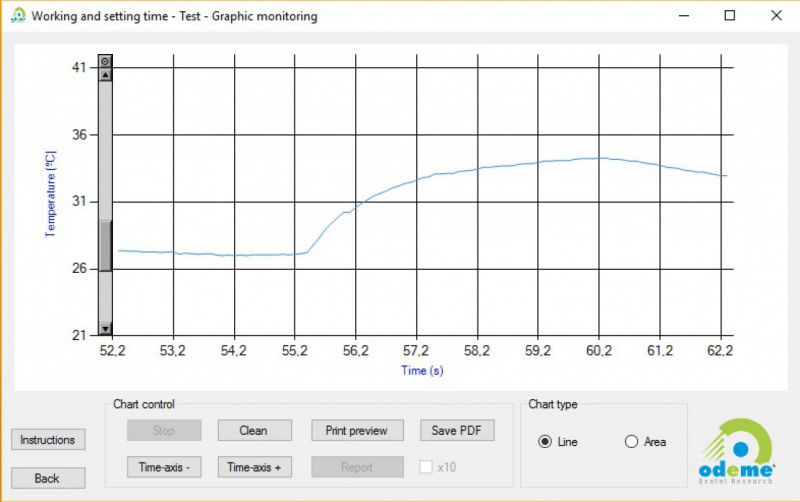The height and width of the screenshot is (502, 800).
Task: Click Save PDF button
Action: [457, 430]
